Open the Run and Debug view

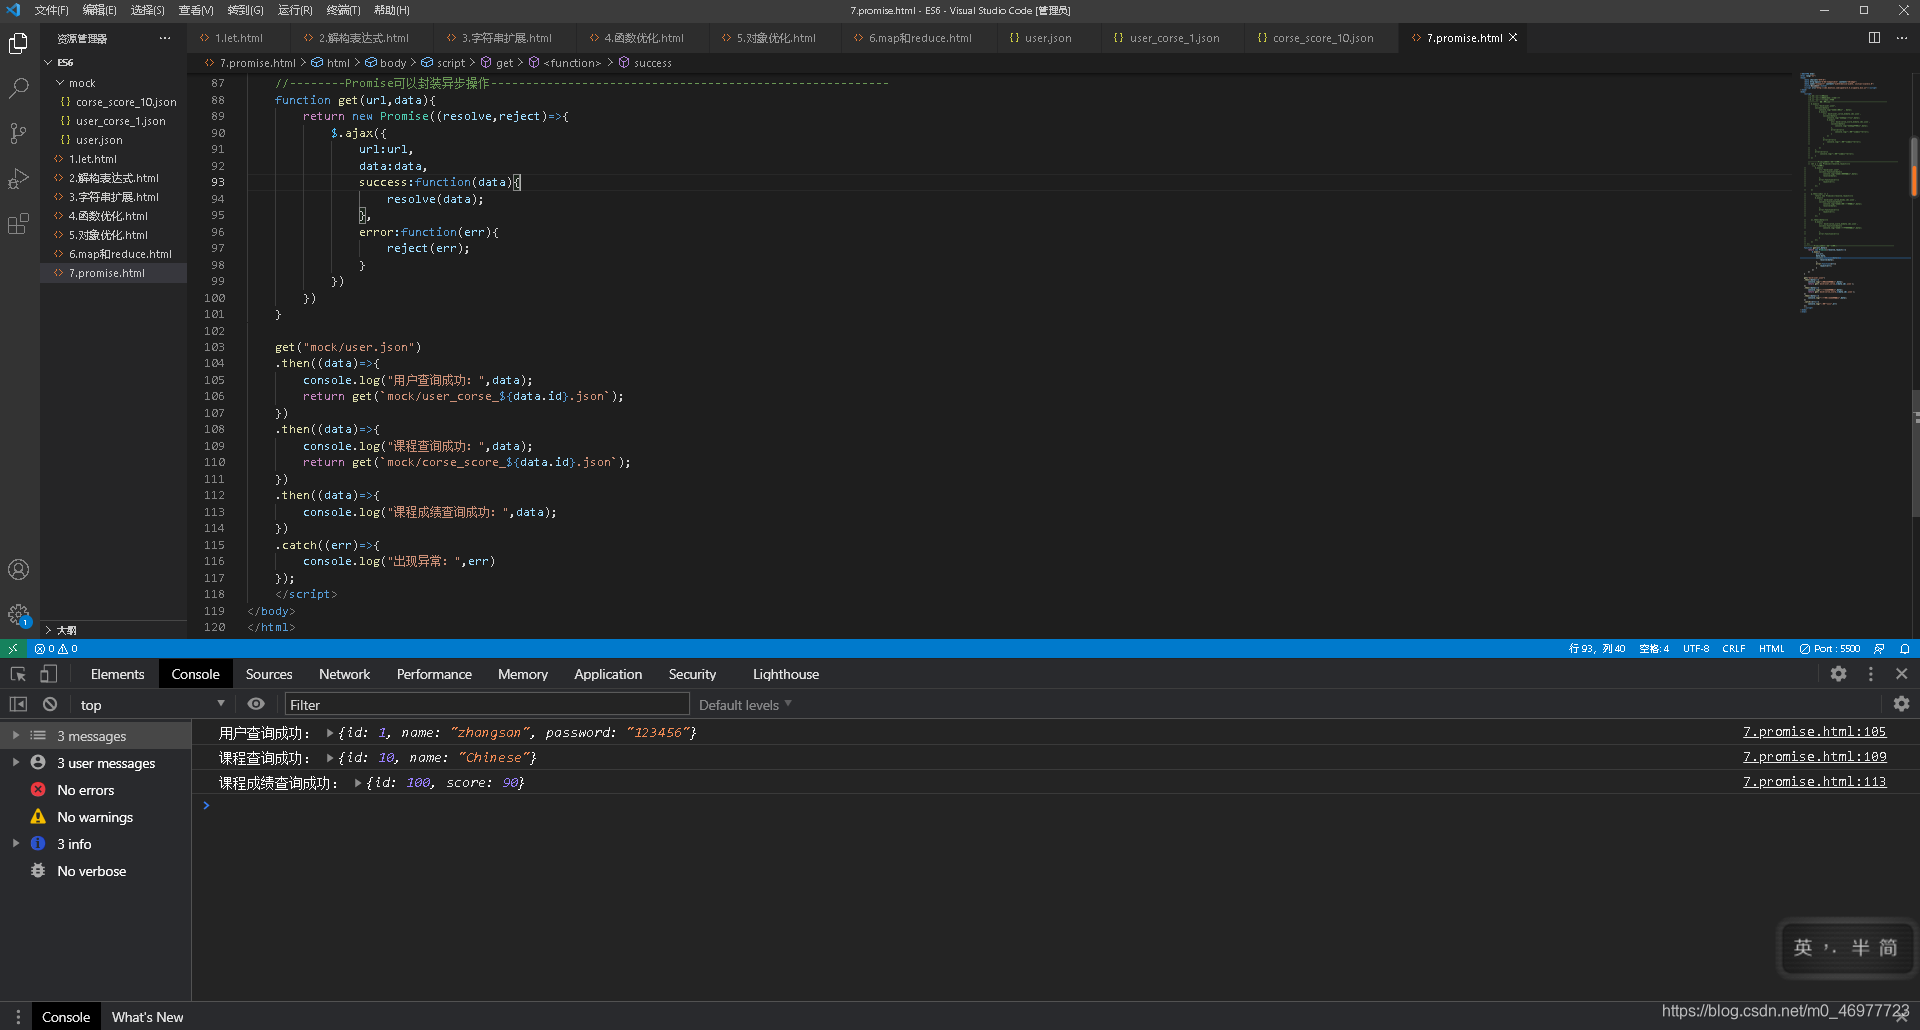tap(18, 179)
